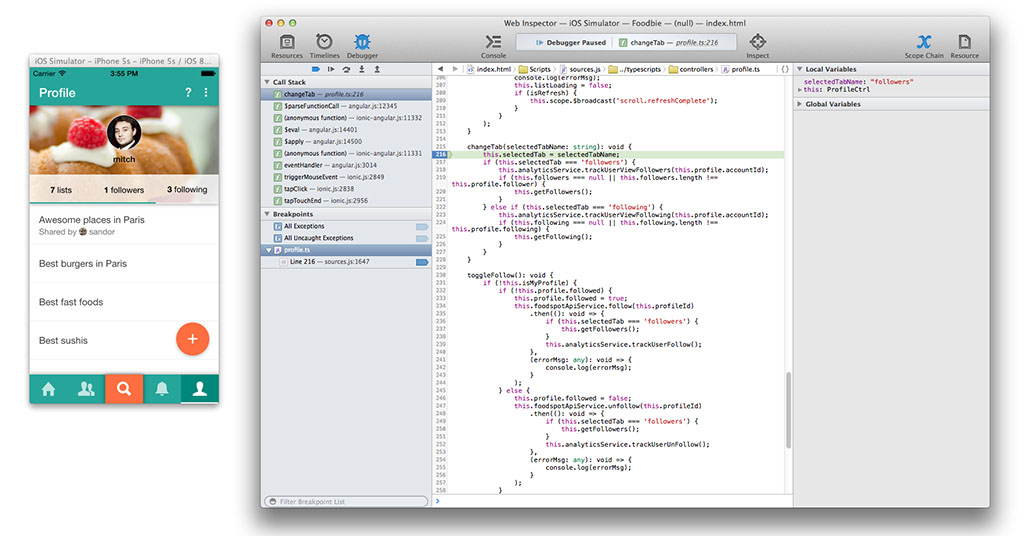The height and width of the screenshot is (536, 1024).
Task: Tap the search icon in app tab bar
Action: point(124,389)
